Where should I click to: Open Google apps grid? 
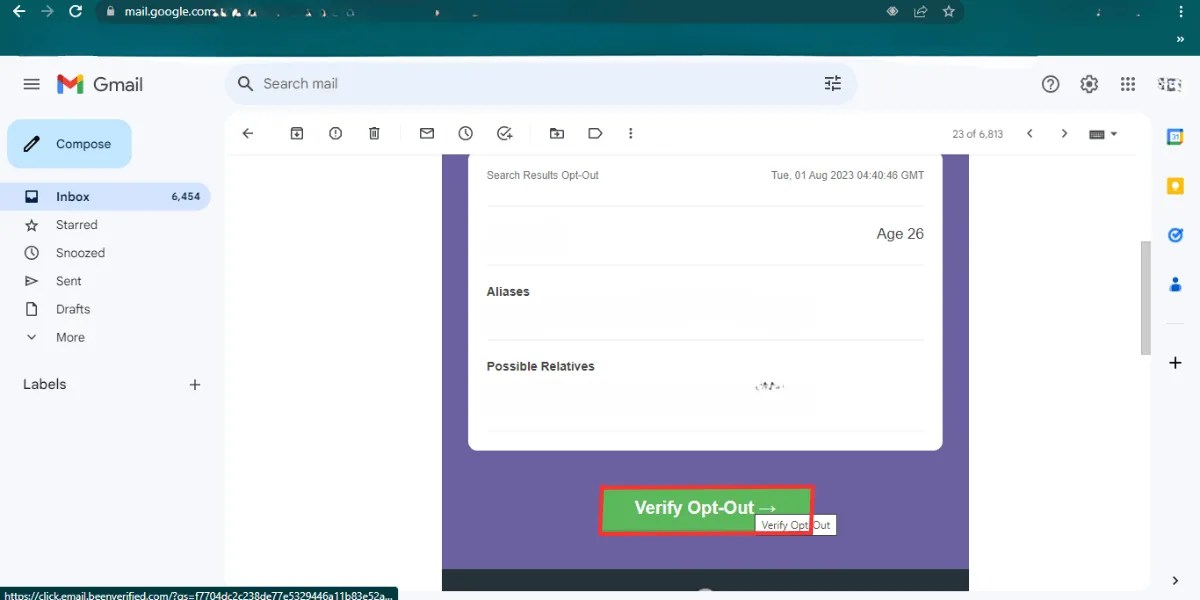(x=1128, y=84)
